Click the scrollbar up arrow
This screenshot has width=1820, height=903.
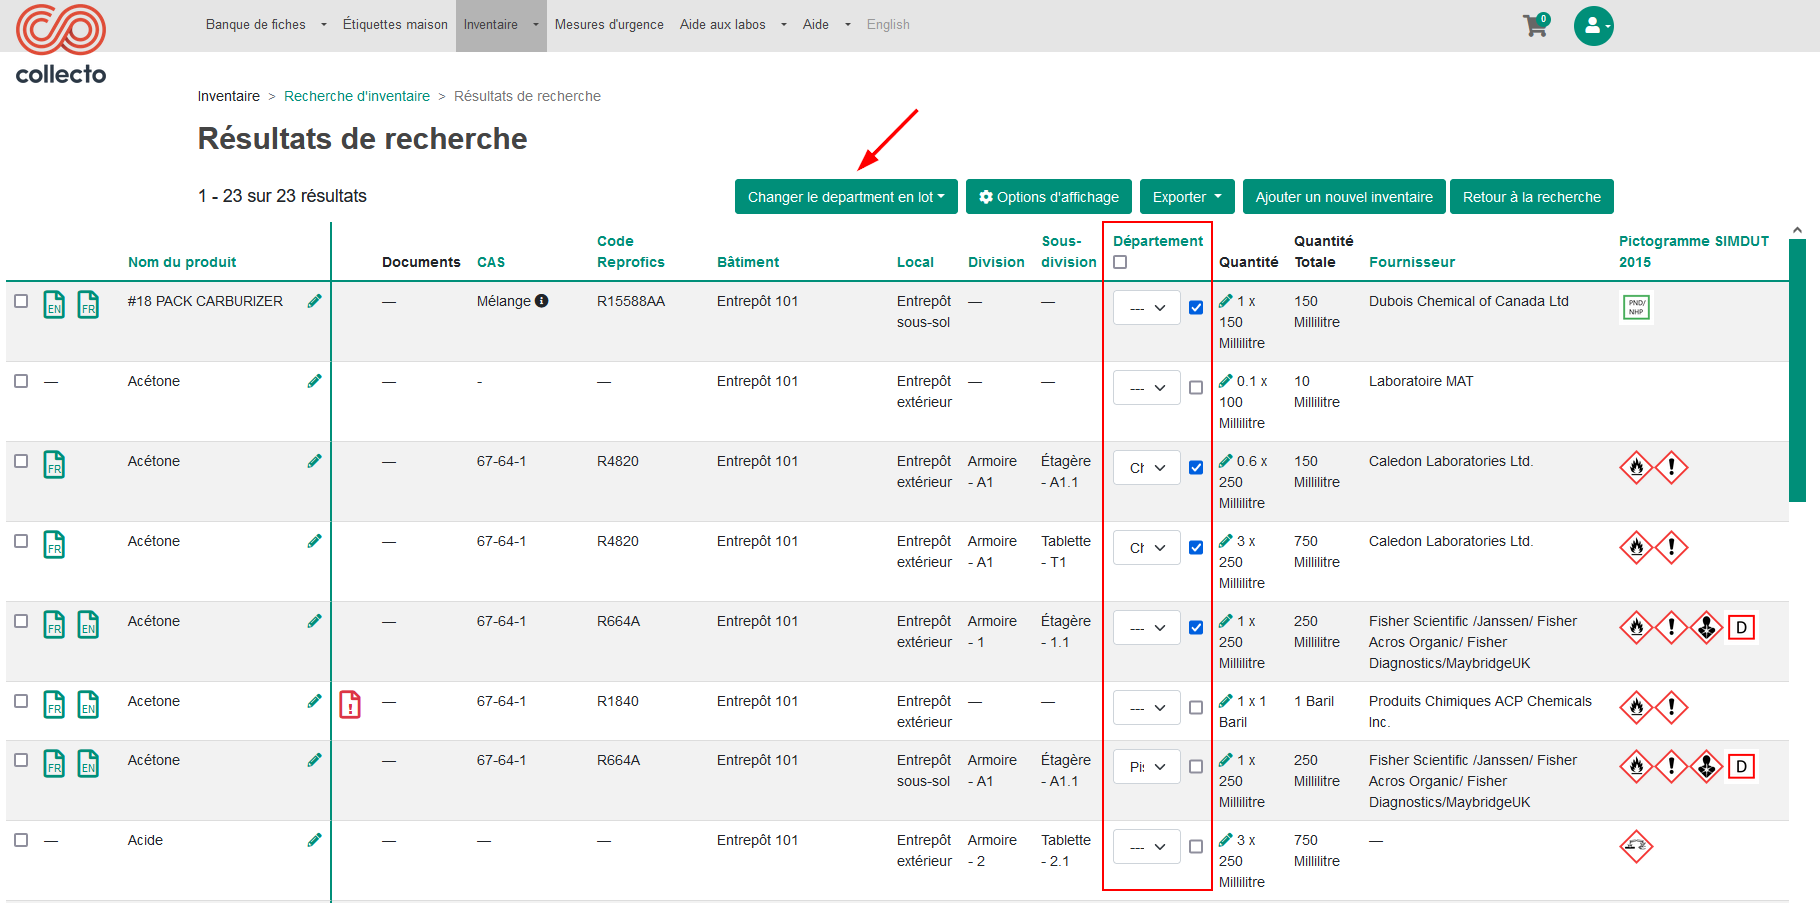[1797, 230]
